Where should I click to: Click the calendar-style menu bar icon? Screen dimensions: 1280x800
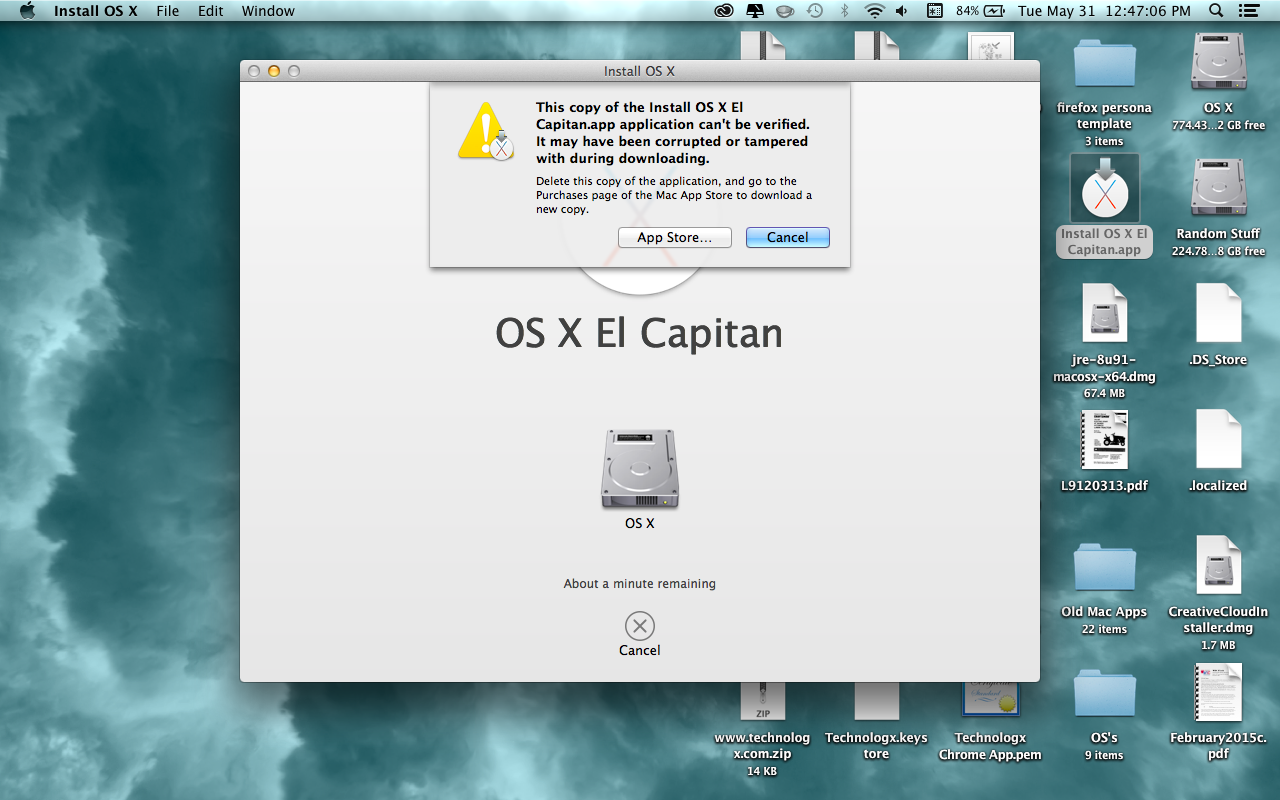pos(935,11)
